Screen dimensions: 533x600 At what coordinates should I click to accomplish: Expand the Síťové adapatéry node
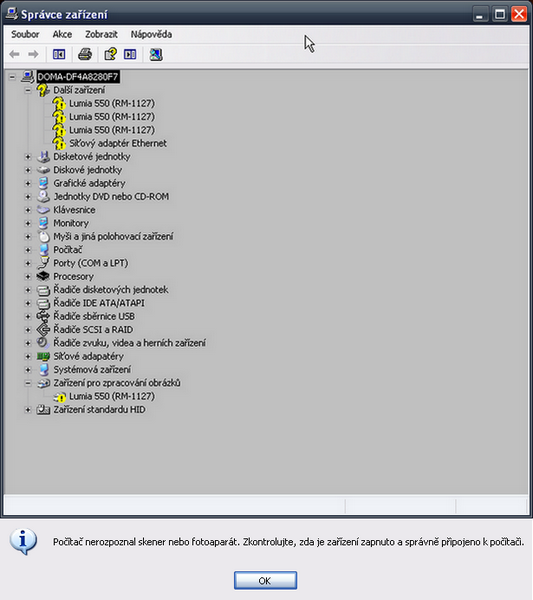coord(28,357)
